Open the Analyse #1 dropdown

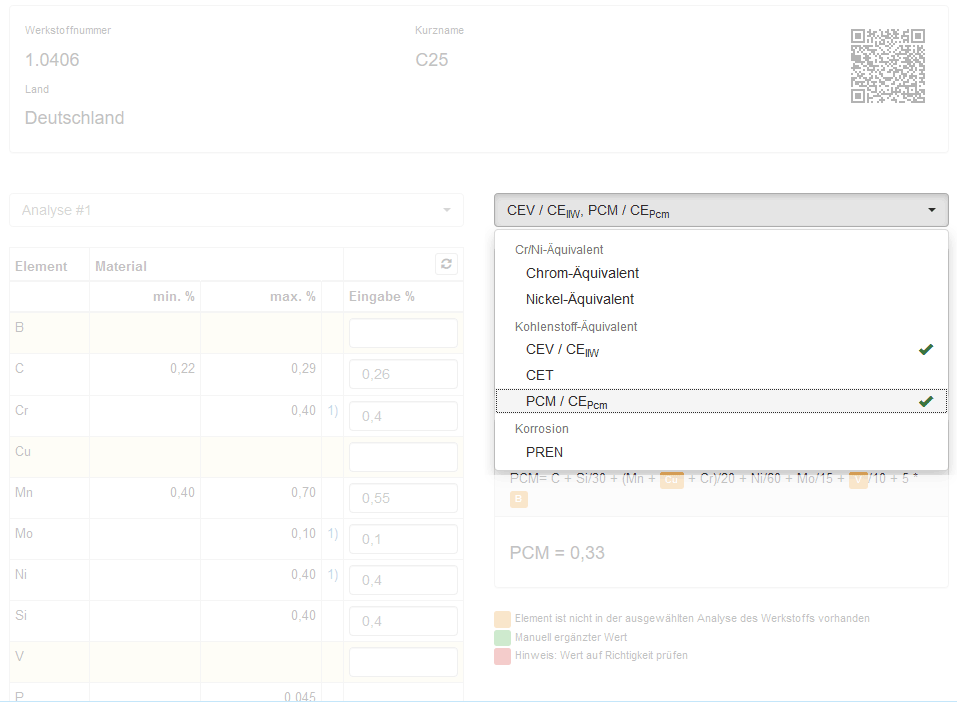click(236, 210)
